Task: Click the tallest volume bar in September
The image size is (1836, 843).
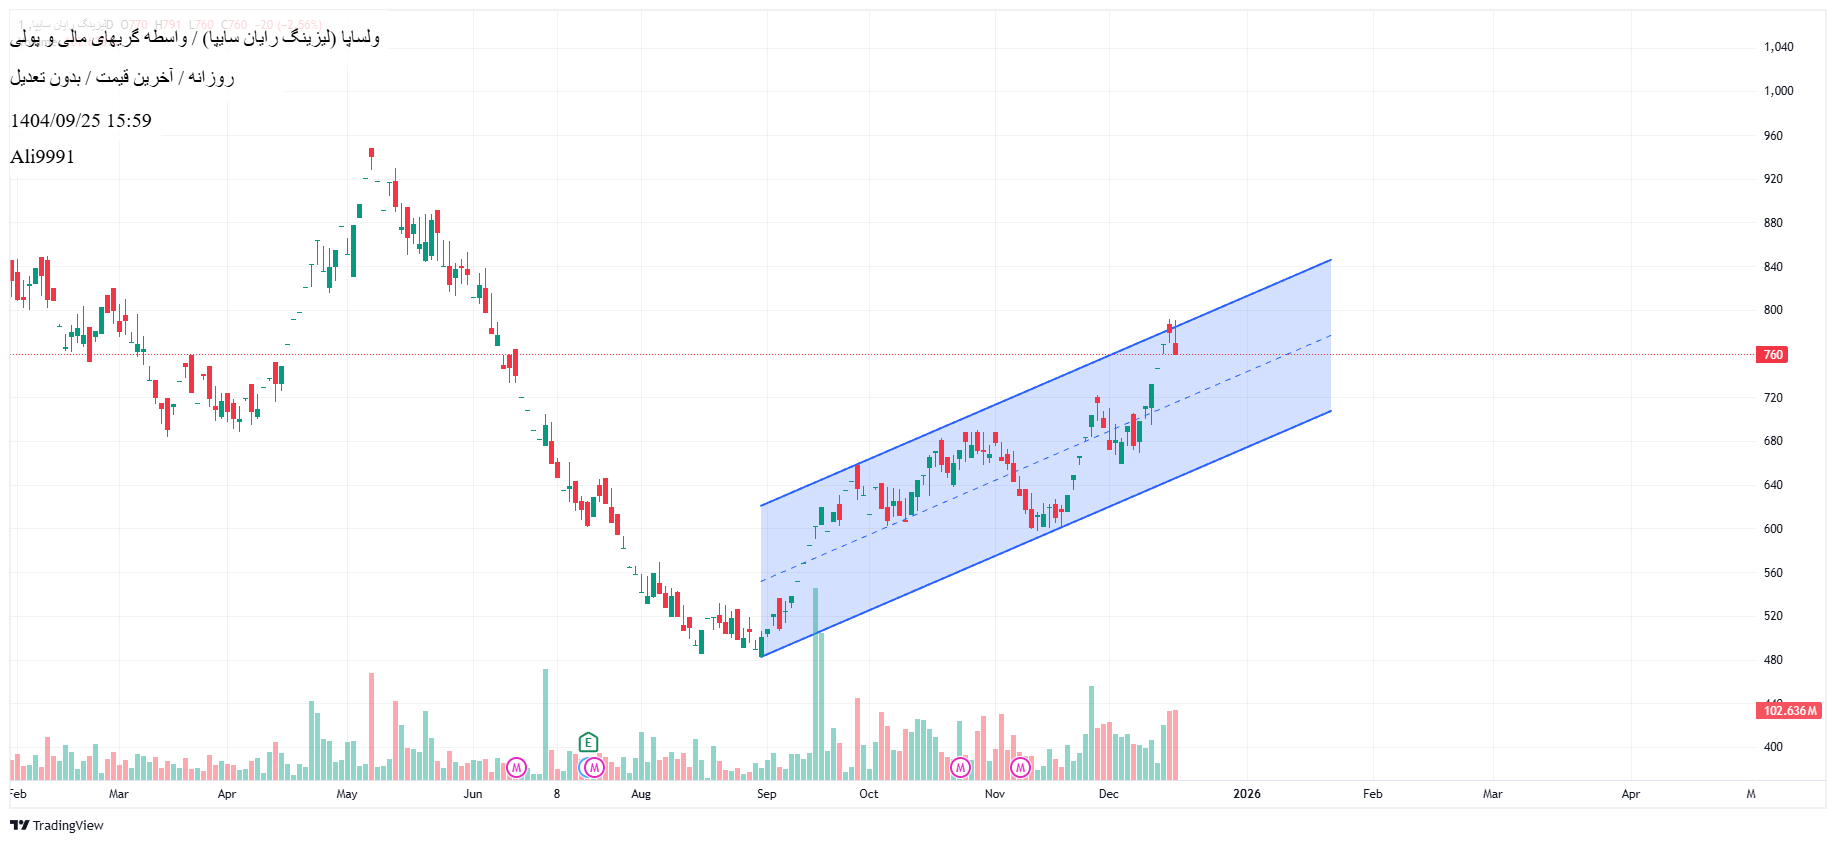Action: pyautogui.click(x=816, y=690)
